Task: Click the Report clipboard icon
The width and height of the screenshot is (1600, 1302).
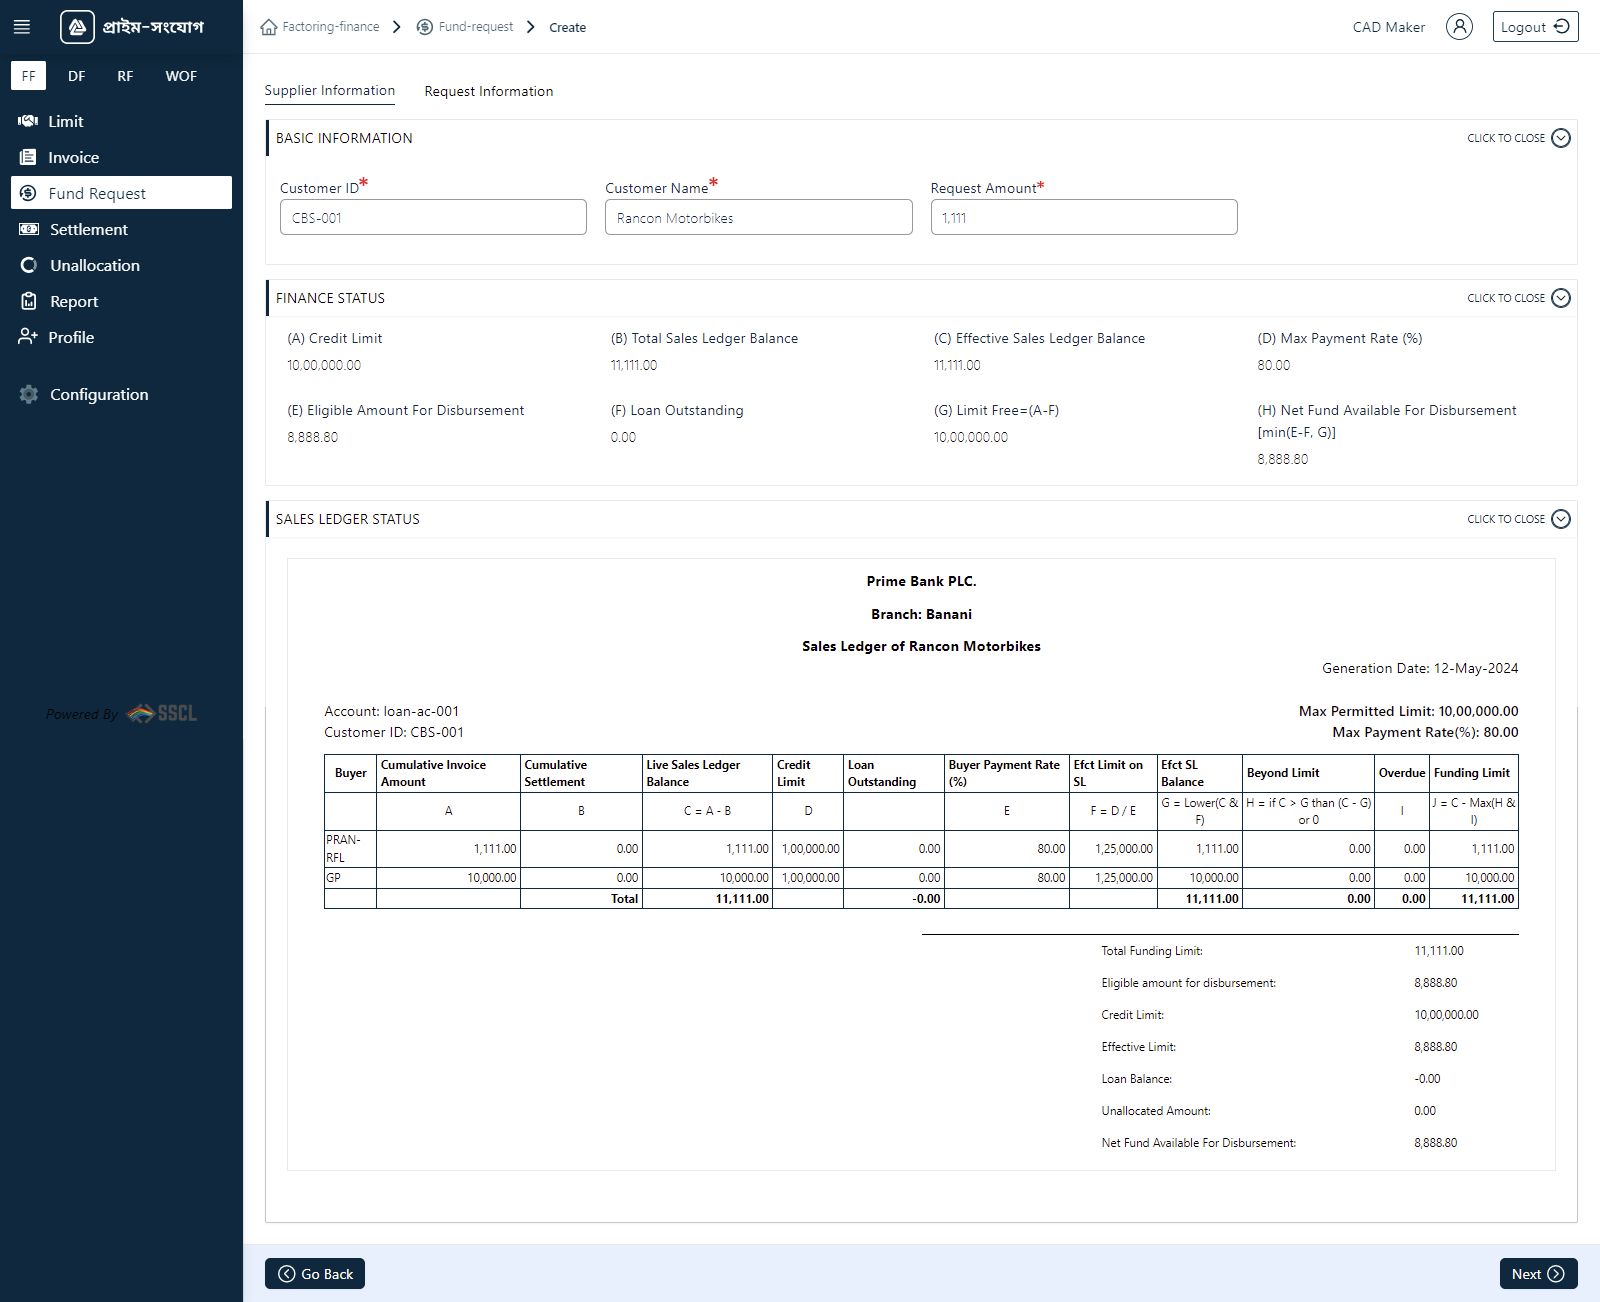Action: point(29,301)
